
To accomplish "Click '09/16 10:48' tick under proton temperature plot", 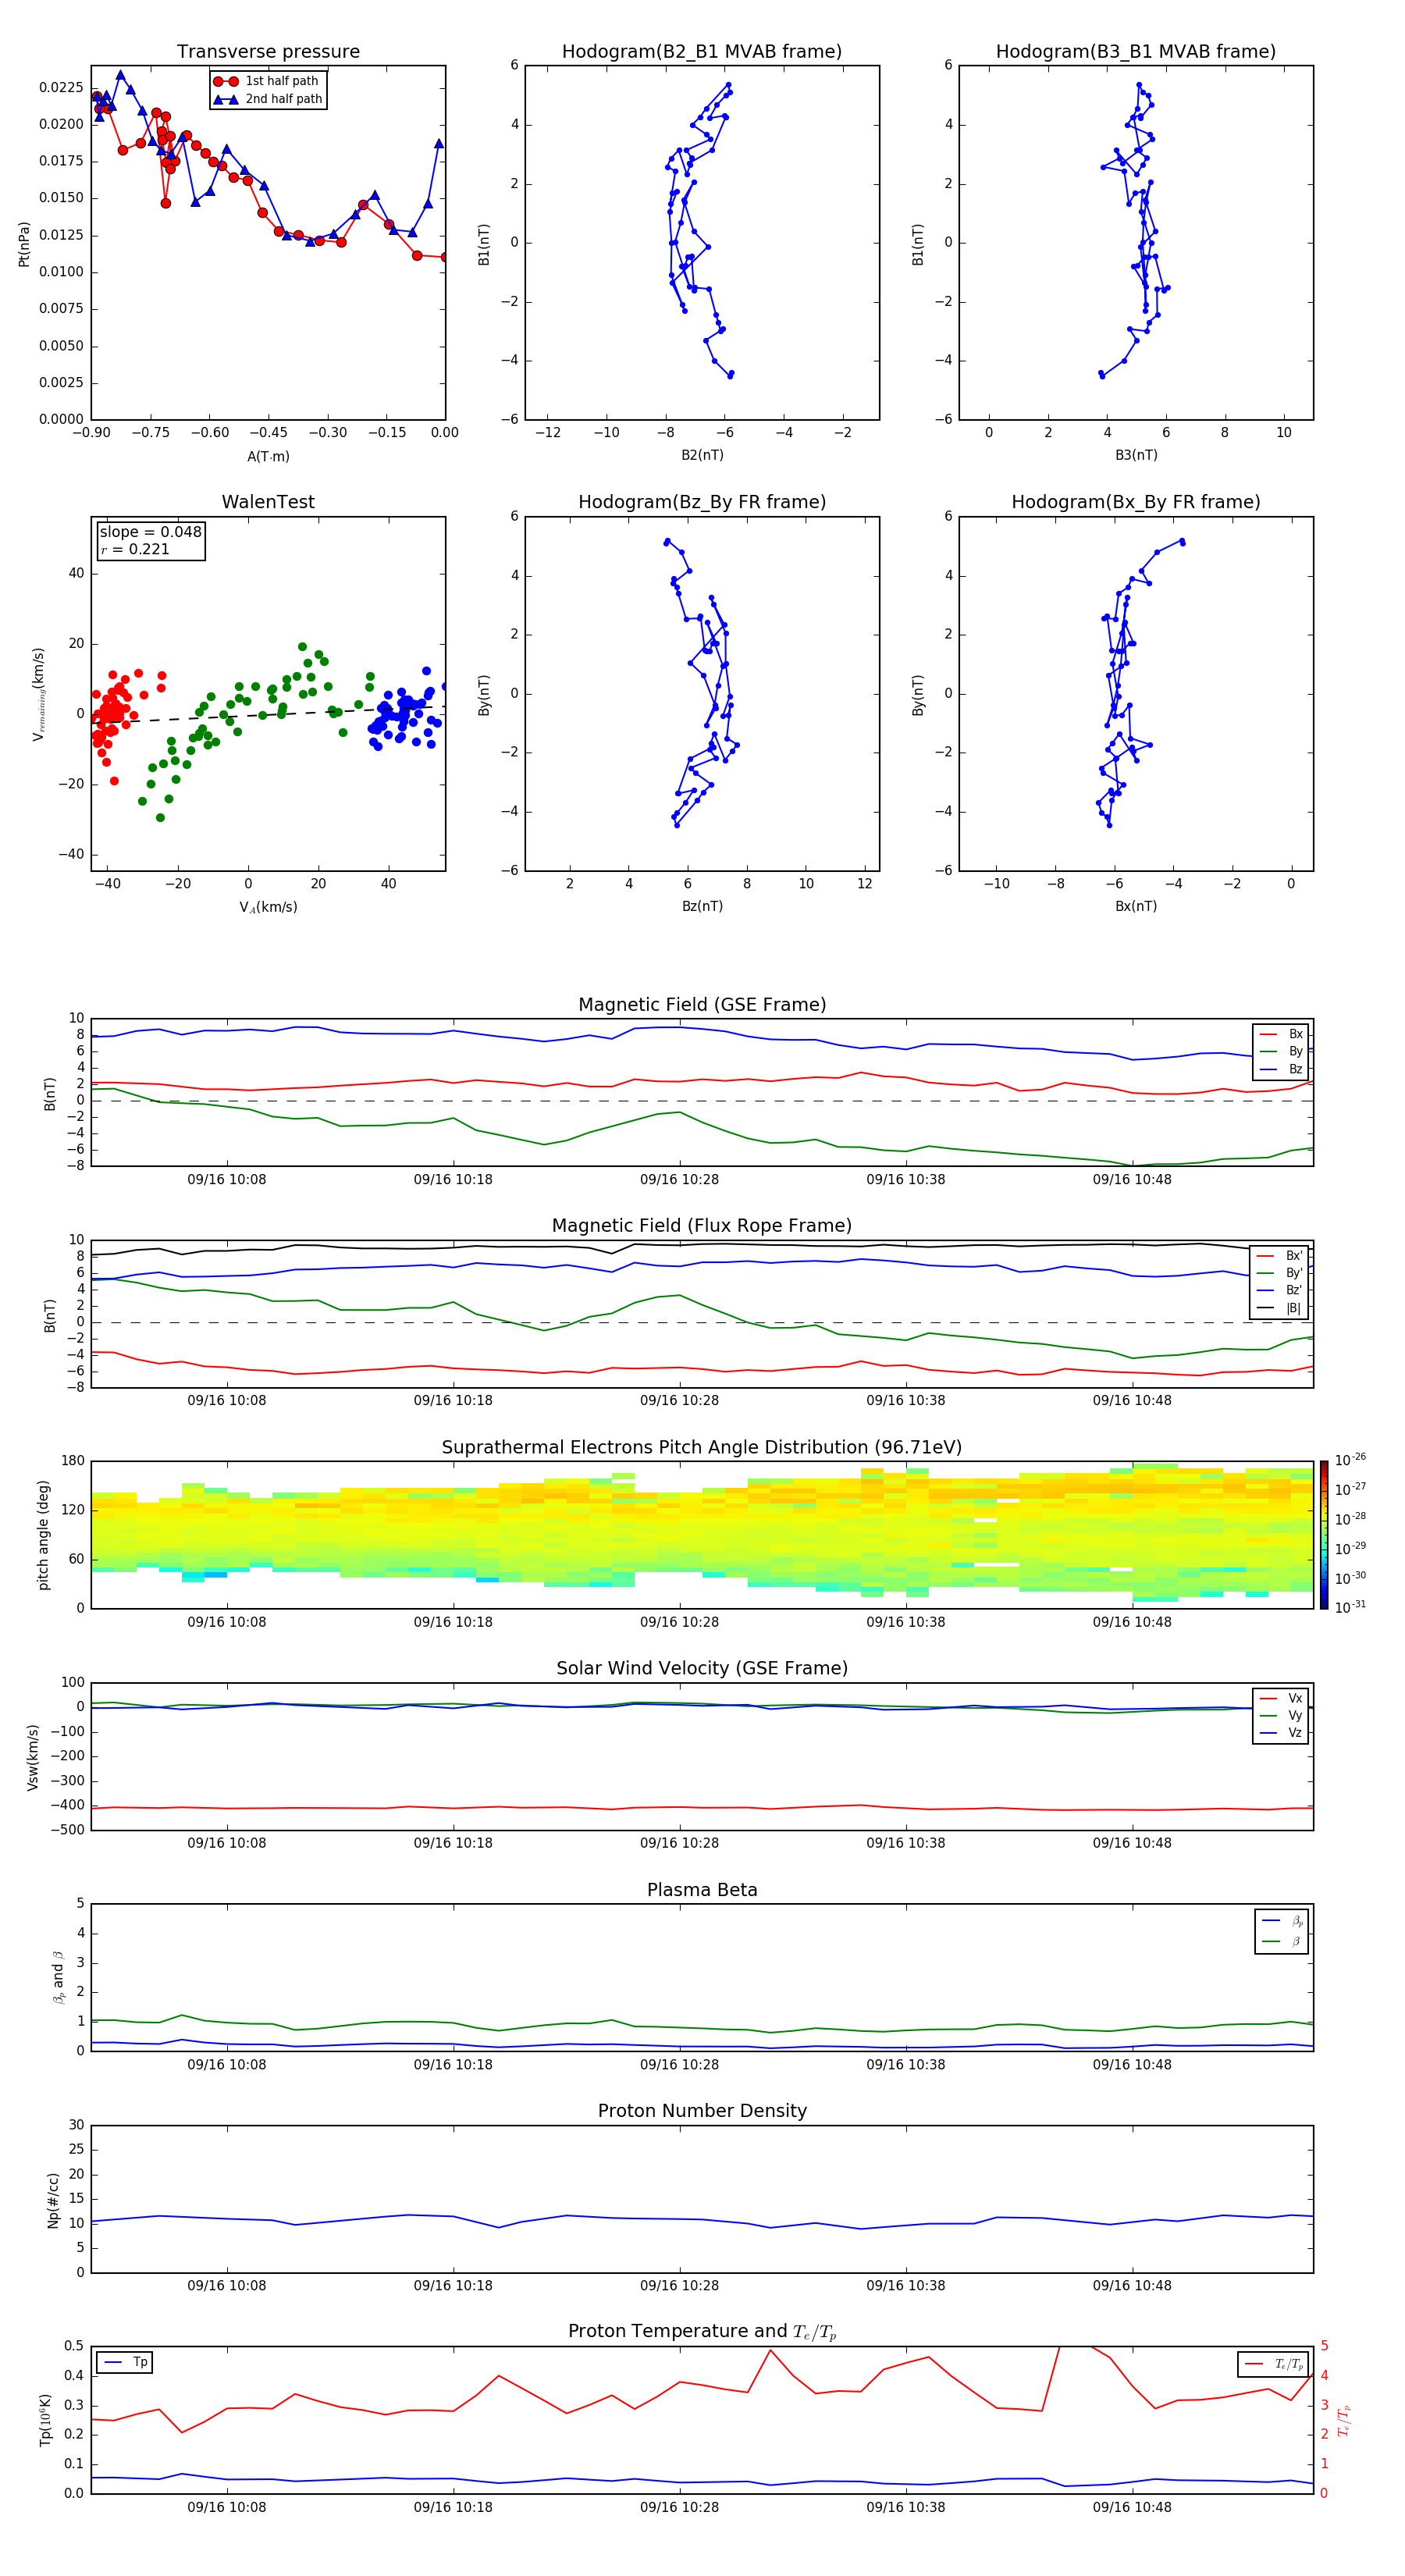I will [x=1132, y=2507].
